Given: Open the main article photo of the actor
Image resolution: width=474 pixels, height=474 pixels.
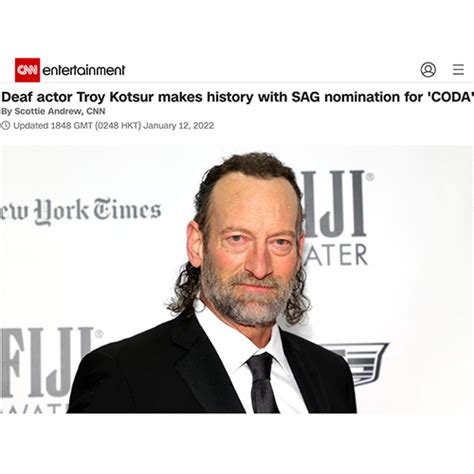Looking at the screenshot, I should [x=236, y=279].
